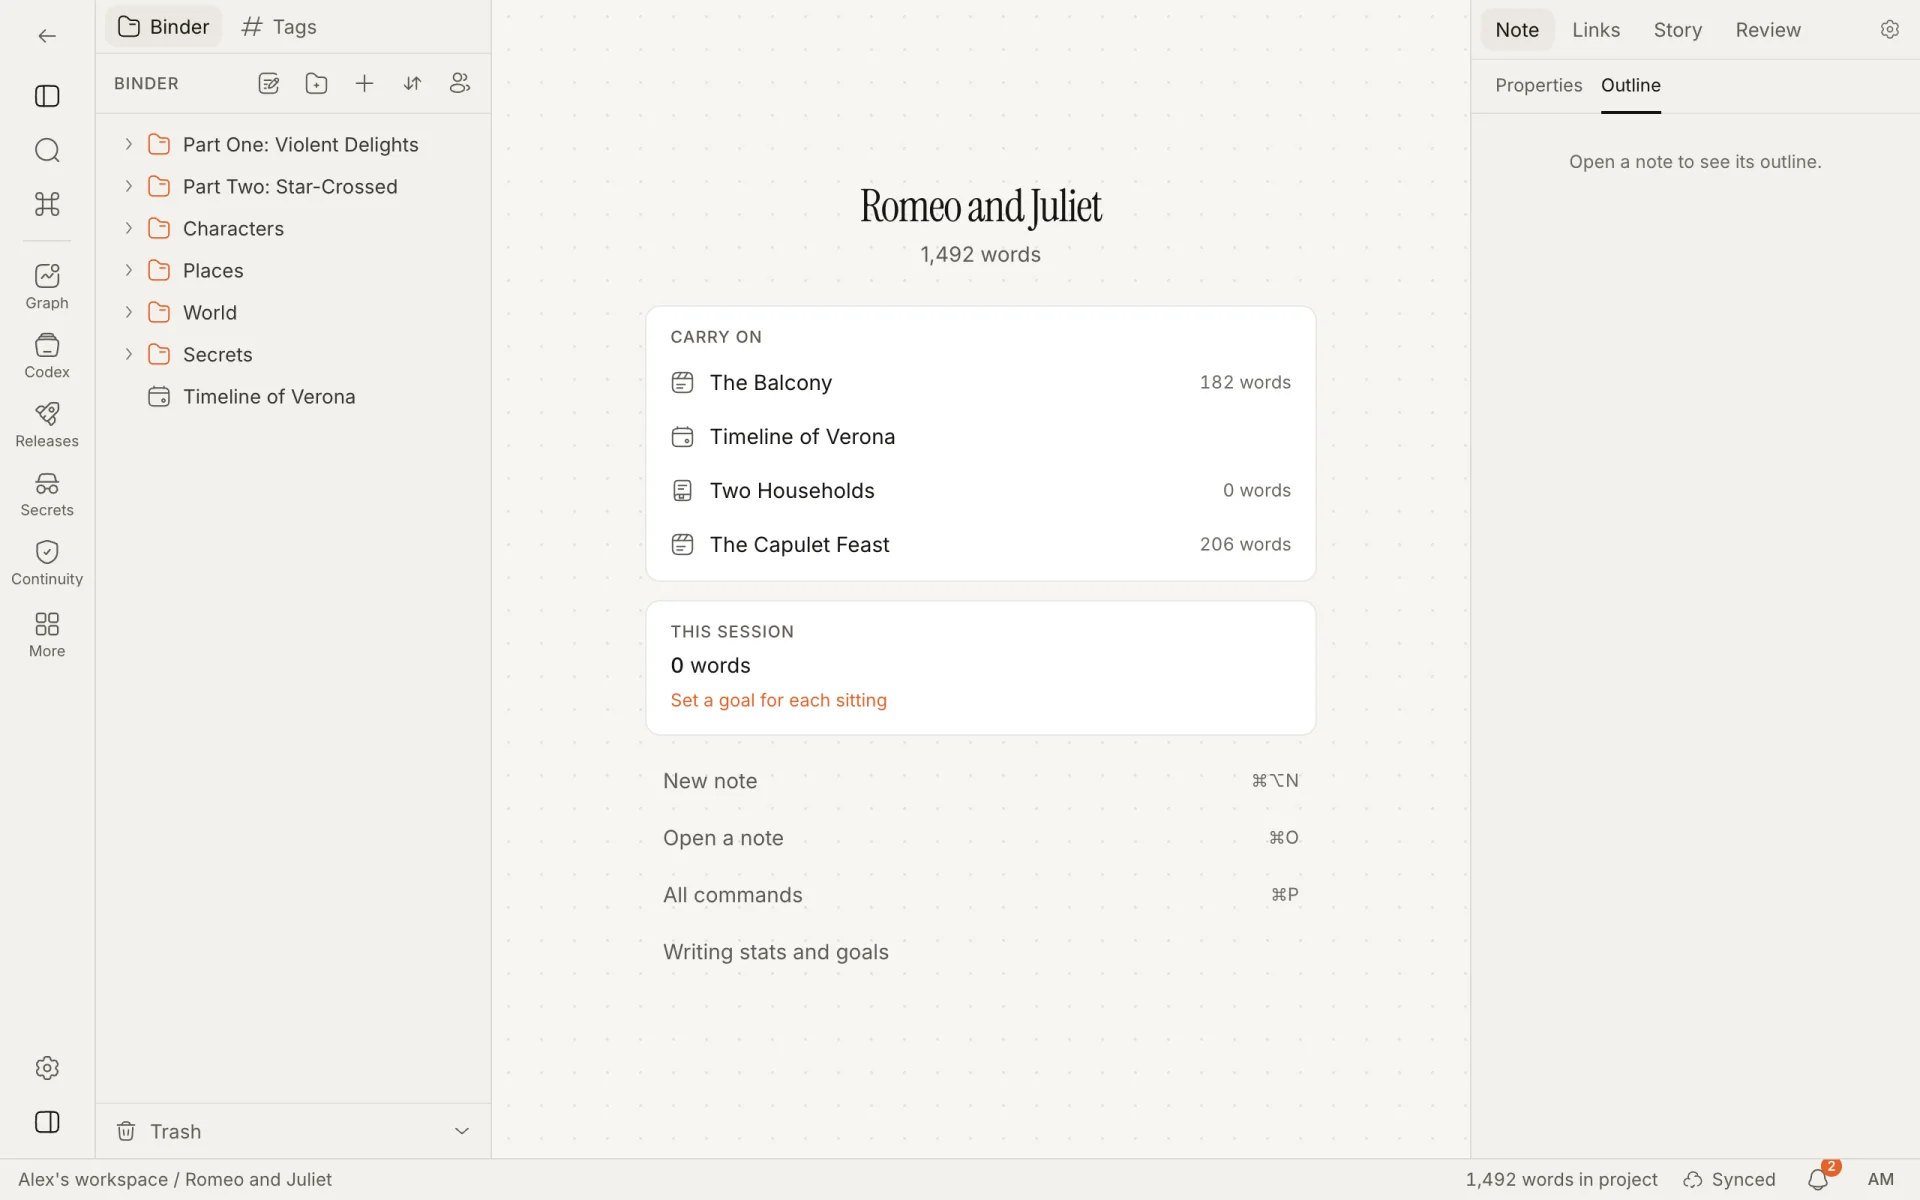The image size is (1920, 1200).
Task: Choose New note action
Action: tap(980, 781)
